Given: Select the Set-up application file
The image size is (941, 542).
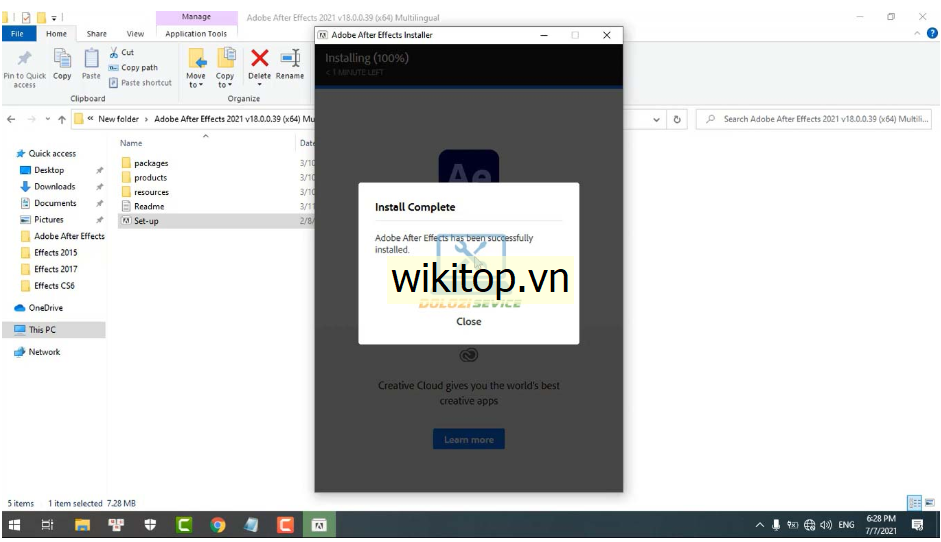Looking at the screenshot, I should (x=146, y=221).
